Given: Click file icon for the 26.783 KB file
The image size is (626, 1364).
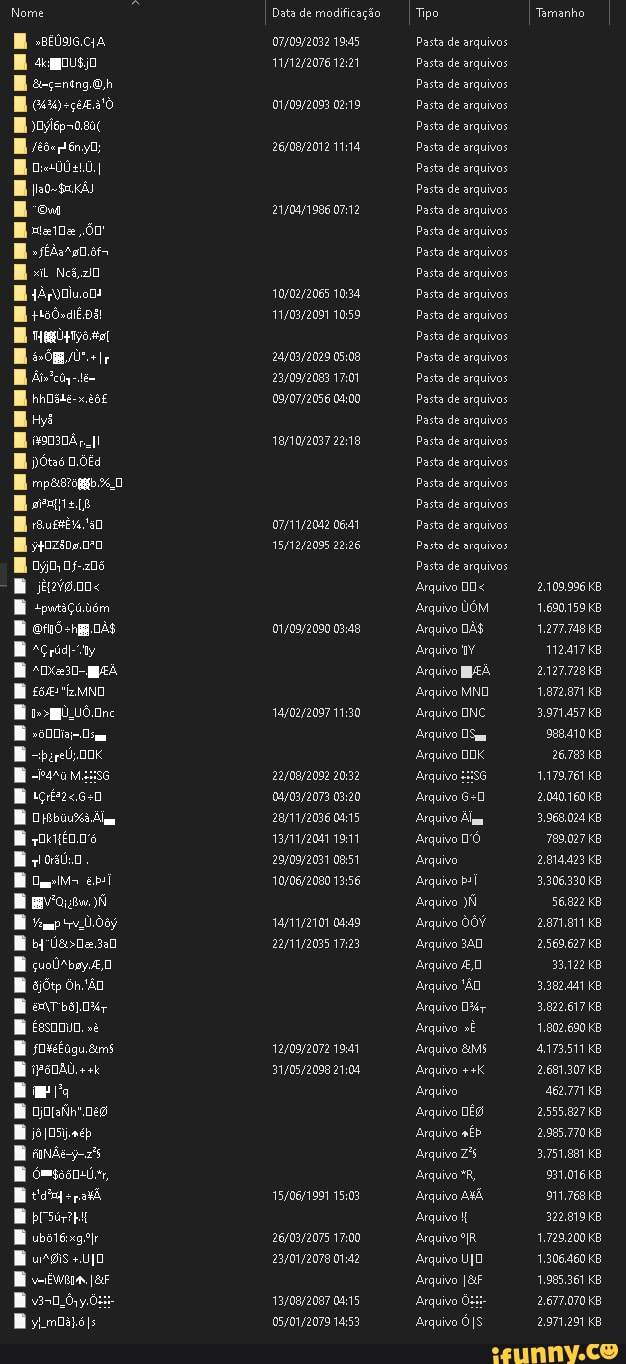Looking at the screenshot, I should click(20, 755).
